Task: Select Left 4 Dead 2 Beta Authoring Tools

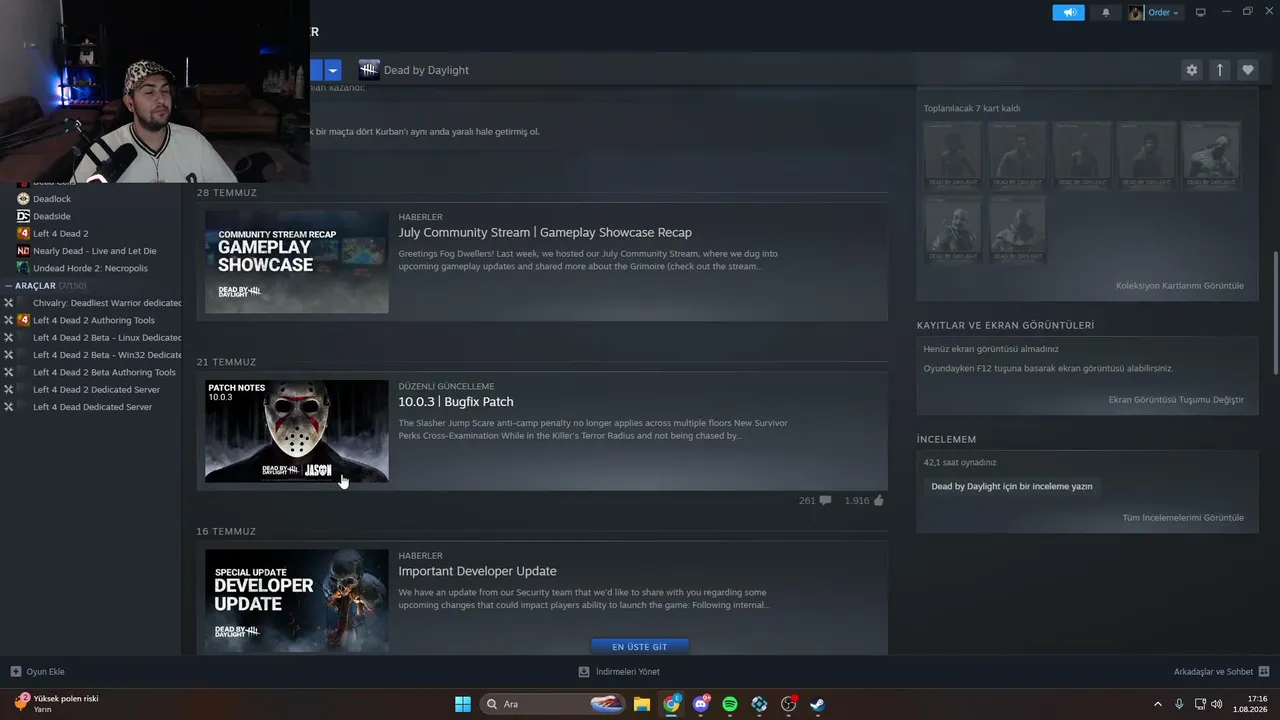Action: (x=104, y=372)
